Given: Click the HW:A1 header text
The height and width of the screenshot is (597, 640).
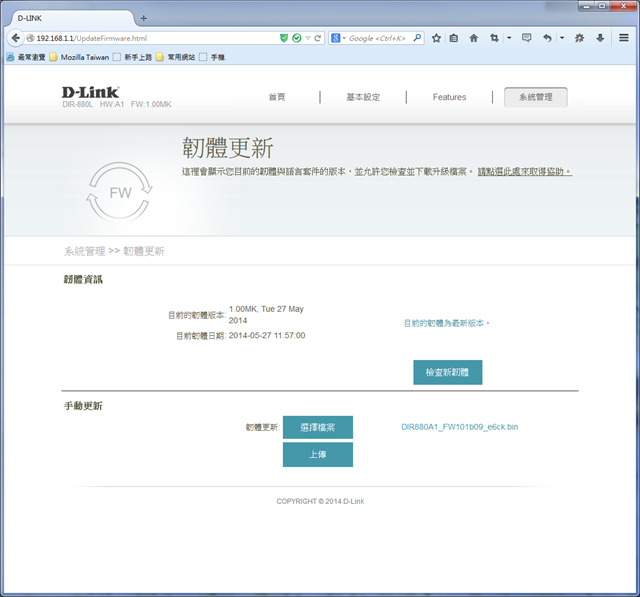Looking at the screenshot, I should click(x=112, y=104).
